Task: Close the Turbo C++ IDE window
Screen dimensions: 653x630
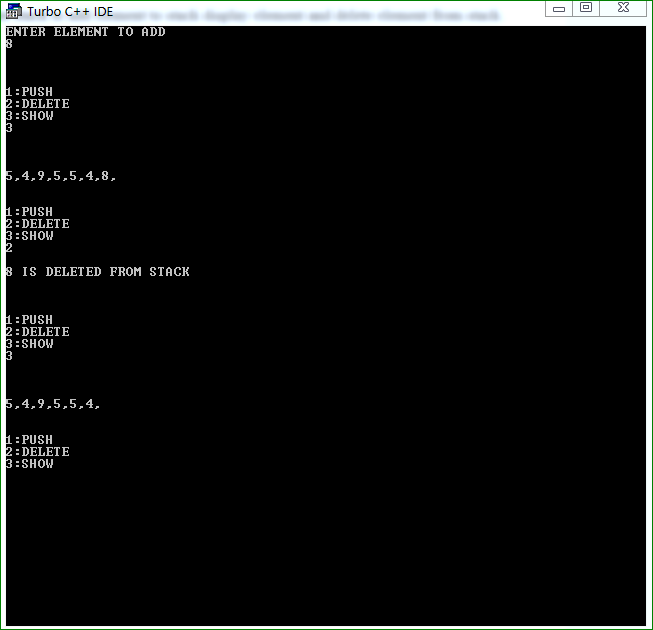Action: click(x=623, y=8)
